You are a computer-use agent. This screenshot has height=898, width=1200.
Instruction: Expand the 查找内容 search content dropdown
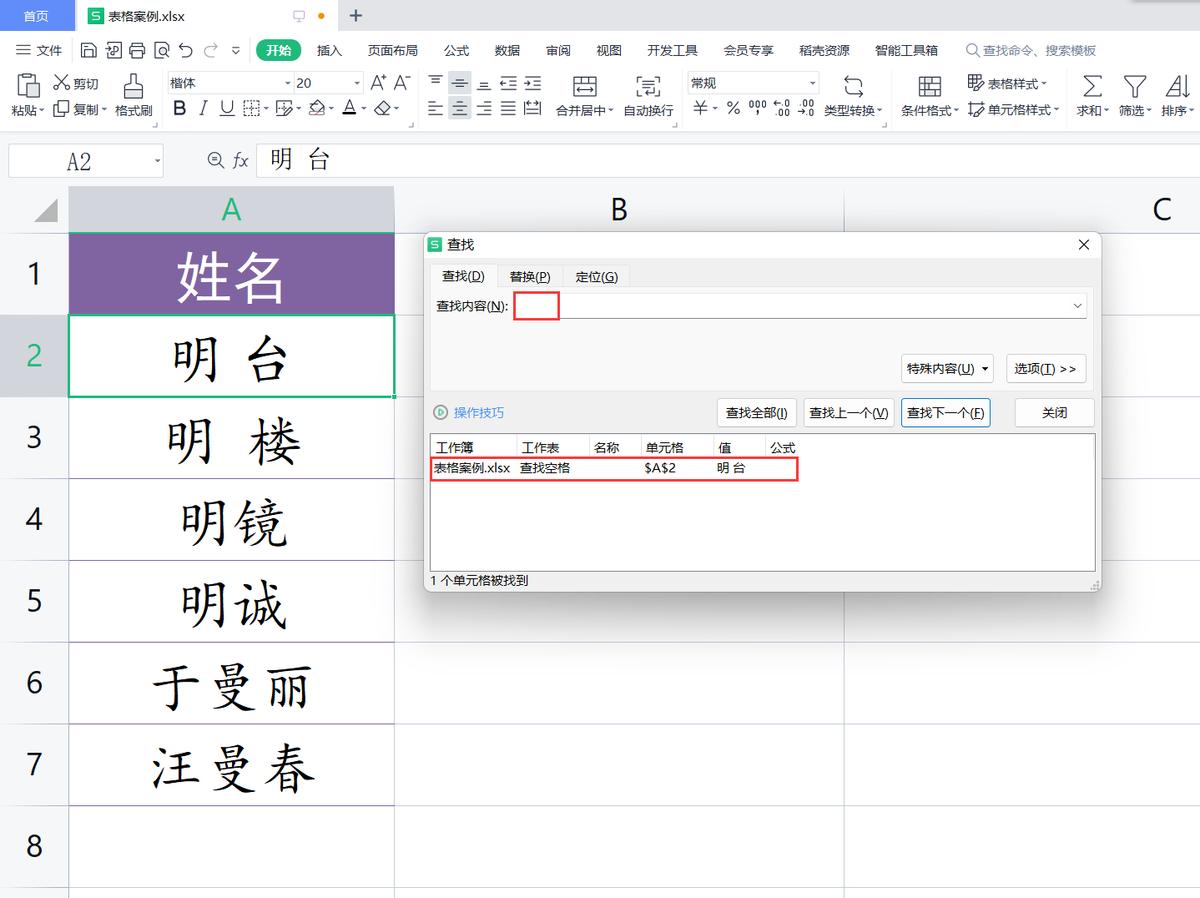pos(1077,306)
